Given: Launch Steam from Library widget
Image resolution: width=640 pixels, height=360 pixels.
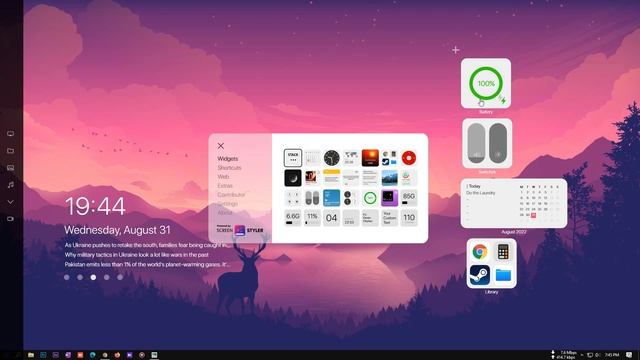Looking at the screenshot, I should pyautogui.click(x=480, y=275).
